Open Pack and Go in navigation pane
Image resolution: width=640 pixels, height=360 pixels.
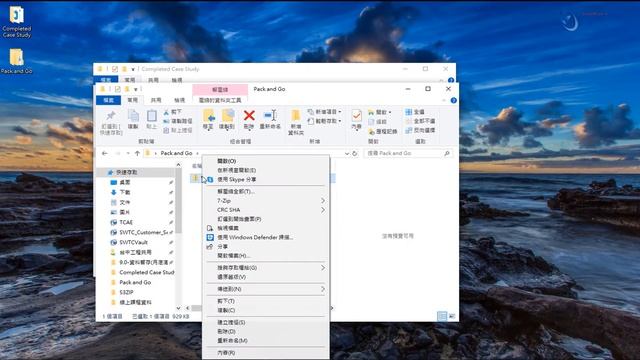coord(135,282)
